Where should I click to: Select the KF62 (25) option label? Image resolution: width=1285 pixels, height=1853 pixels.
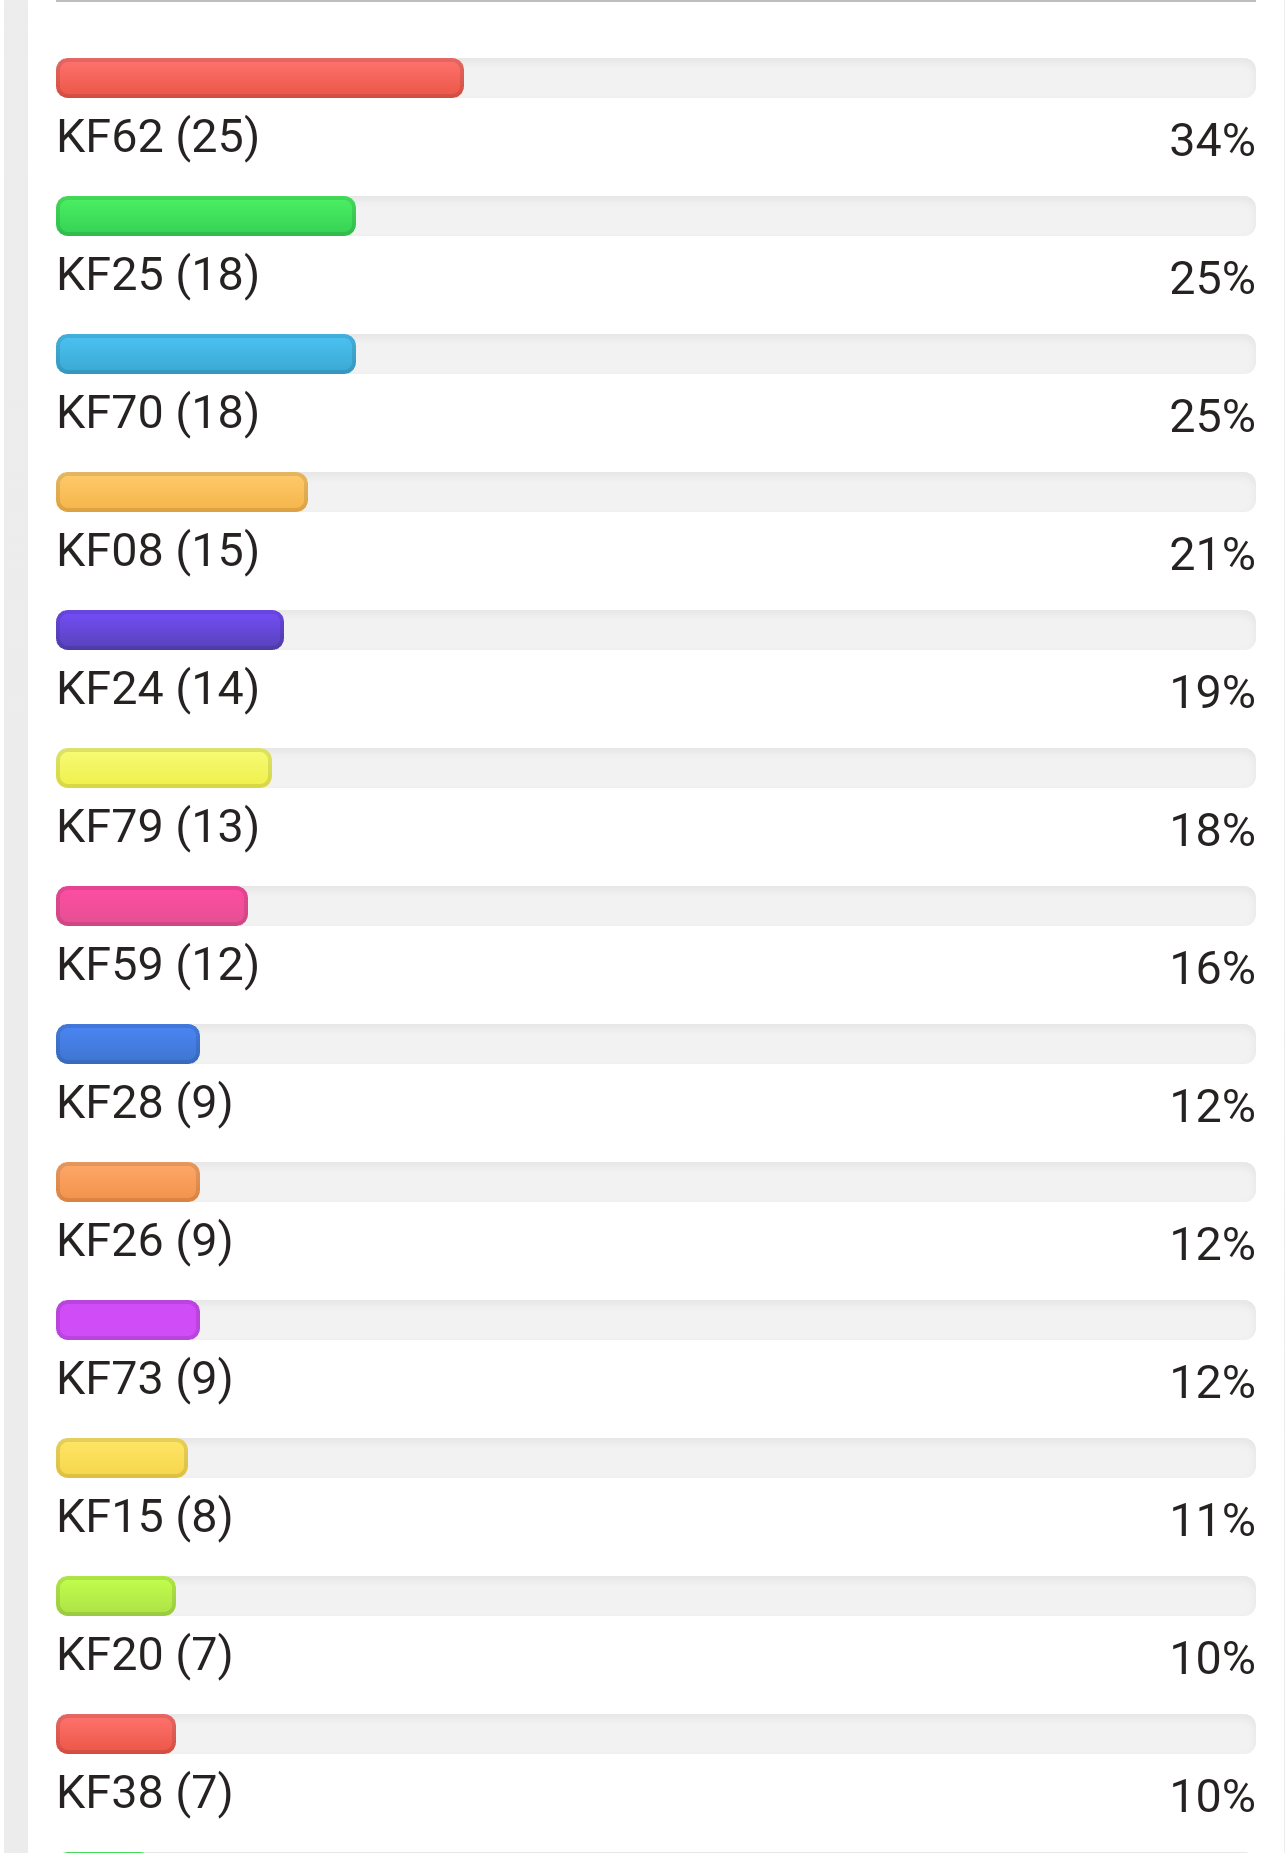coord(158,137)
